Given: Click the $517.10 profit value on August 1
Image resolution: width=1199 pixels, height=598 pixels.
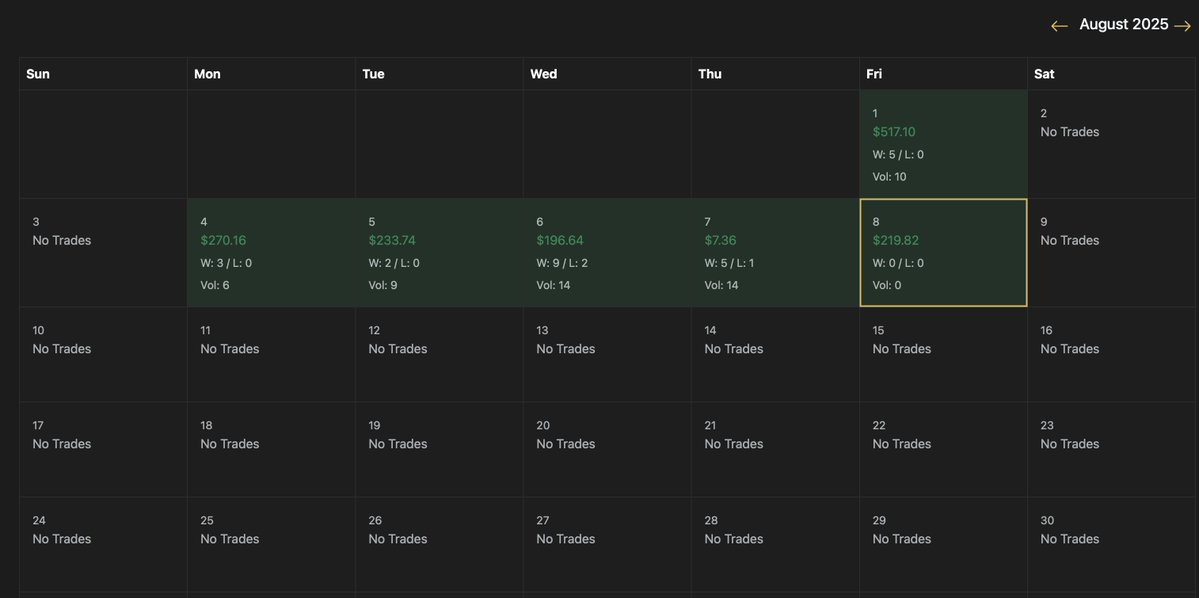Looking at the screenshot, I should pos(893,130).
